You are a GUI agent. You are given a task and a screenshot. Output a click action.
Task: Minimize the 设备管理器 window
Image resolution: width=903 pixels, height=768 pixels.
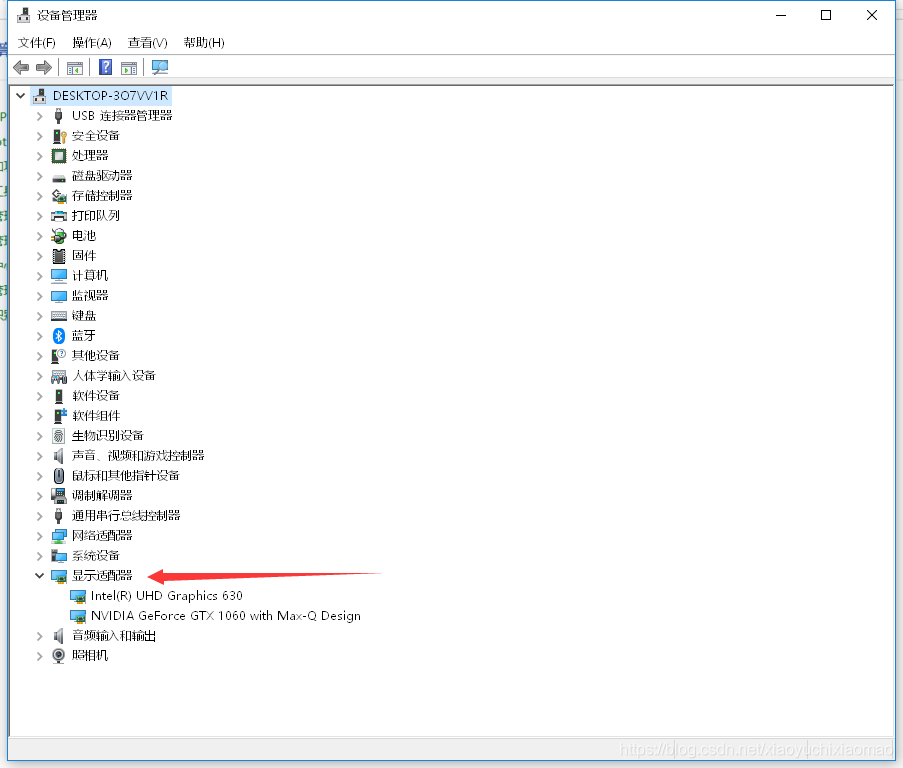tap(781, 16)
